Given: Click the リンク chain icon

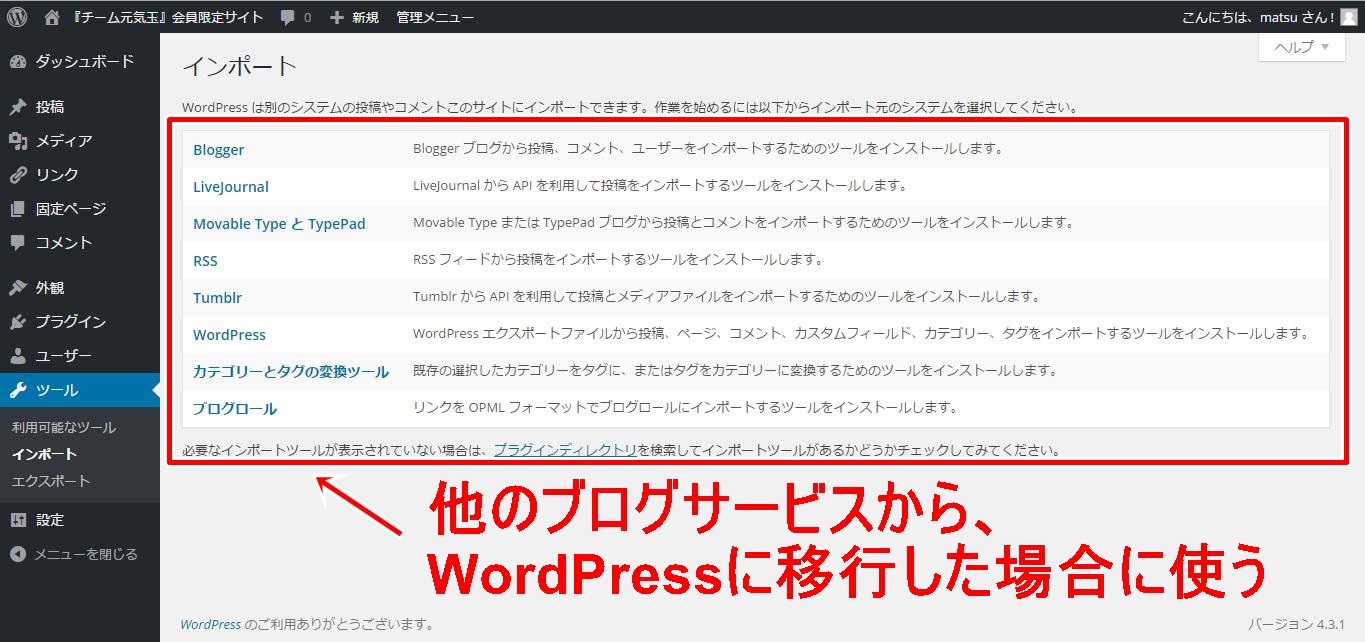Looking at the screenshot, I should pos(17,175).
